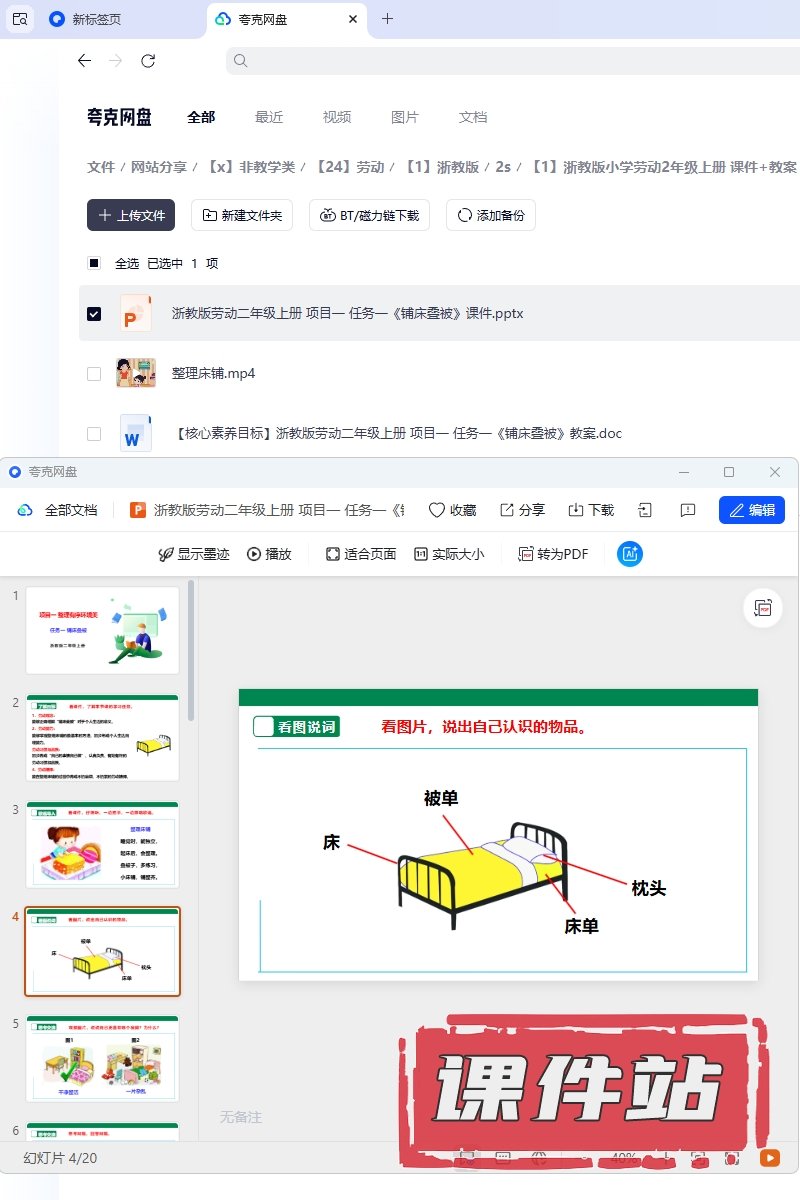Viewport: 800px width, 1200px height.
Task: Click the 上传文件 button
Action: click(x=131, y=215)
